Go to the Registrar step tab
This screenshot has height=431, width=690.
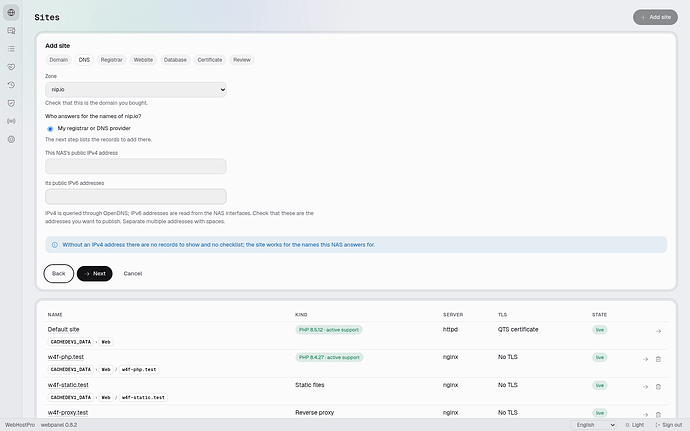[111, 60]
